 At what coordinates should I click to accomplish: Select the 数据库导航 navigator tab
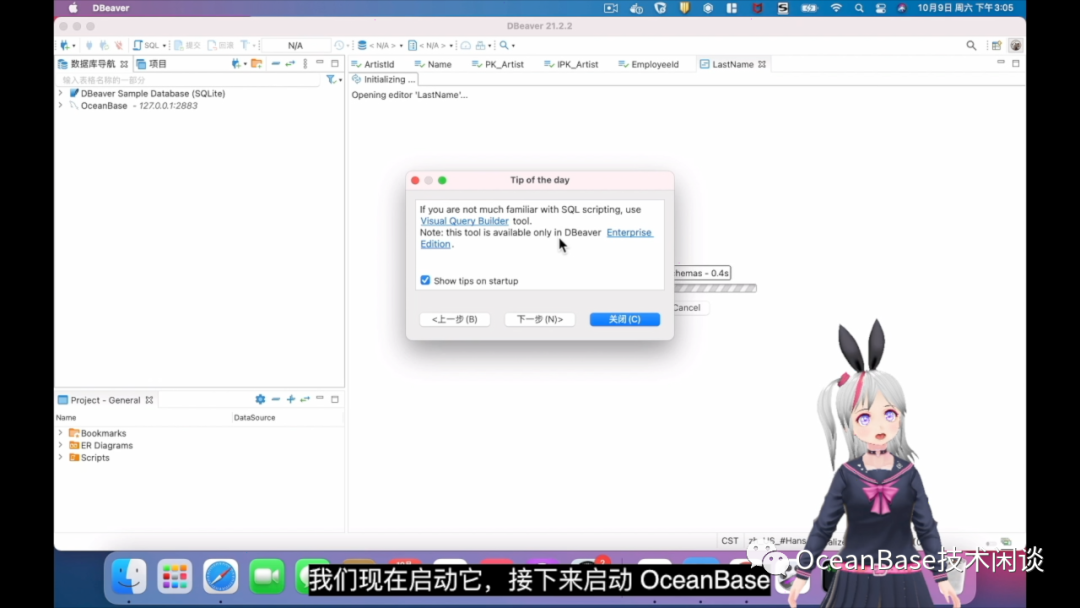point(92,64)
